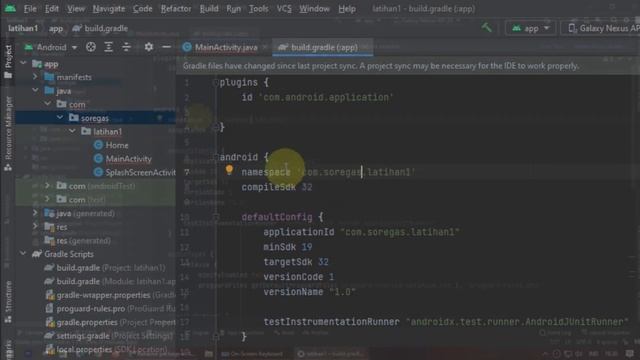Open the VCS menu

click(284, 9)
